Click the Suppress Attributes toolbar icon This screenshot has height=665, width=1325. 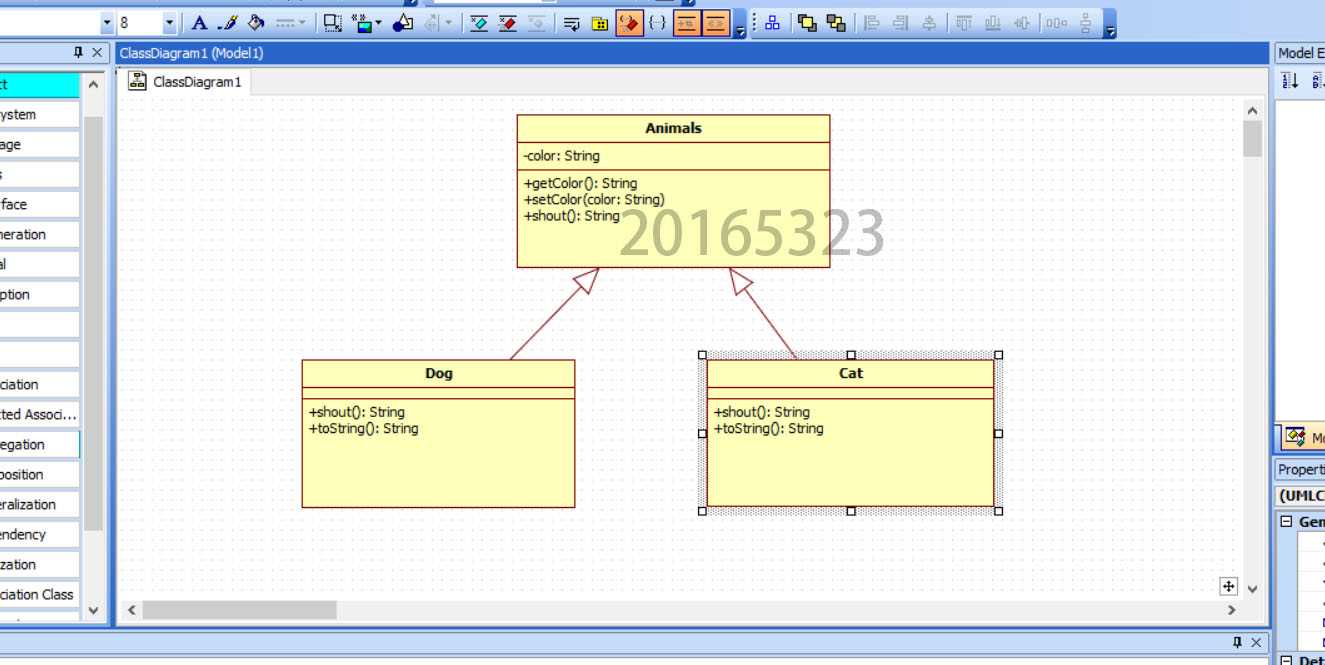point(479,23)
